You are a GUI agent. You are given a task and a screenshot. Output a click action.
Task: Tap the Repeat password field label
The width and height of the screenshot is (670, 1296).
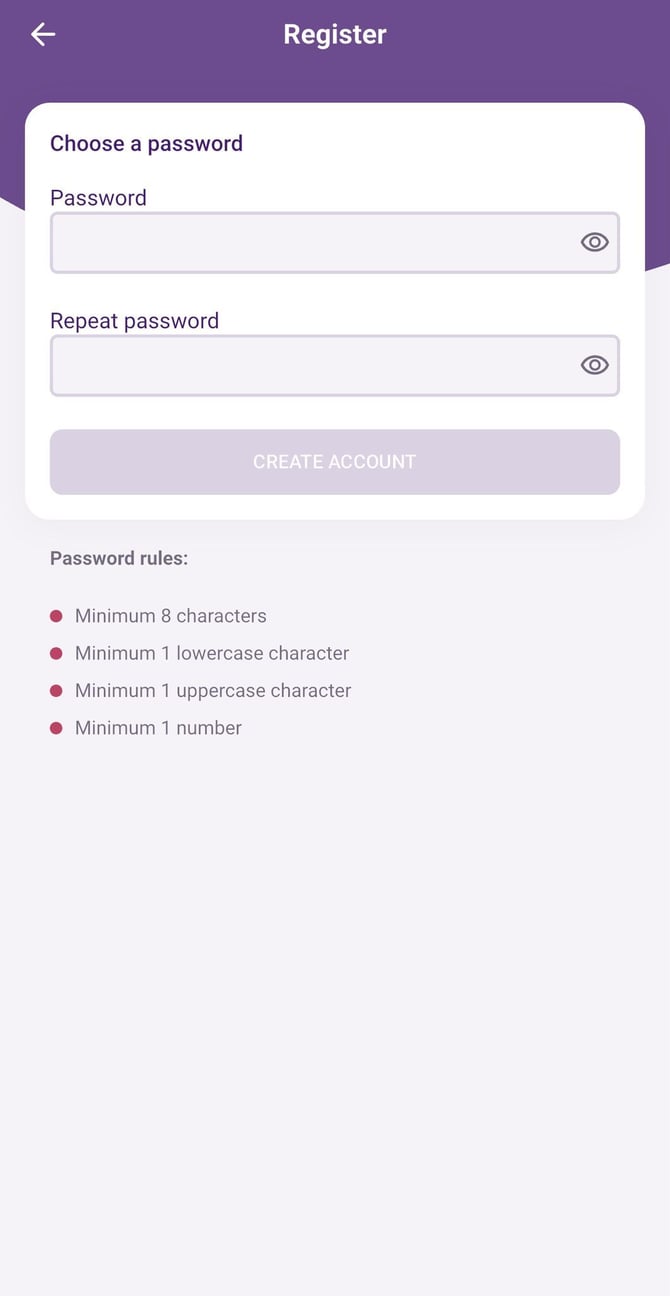pyautogui.click(x=134, y=321)
